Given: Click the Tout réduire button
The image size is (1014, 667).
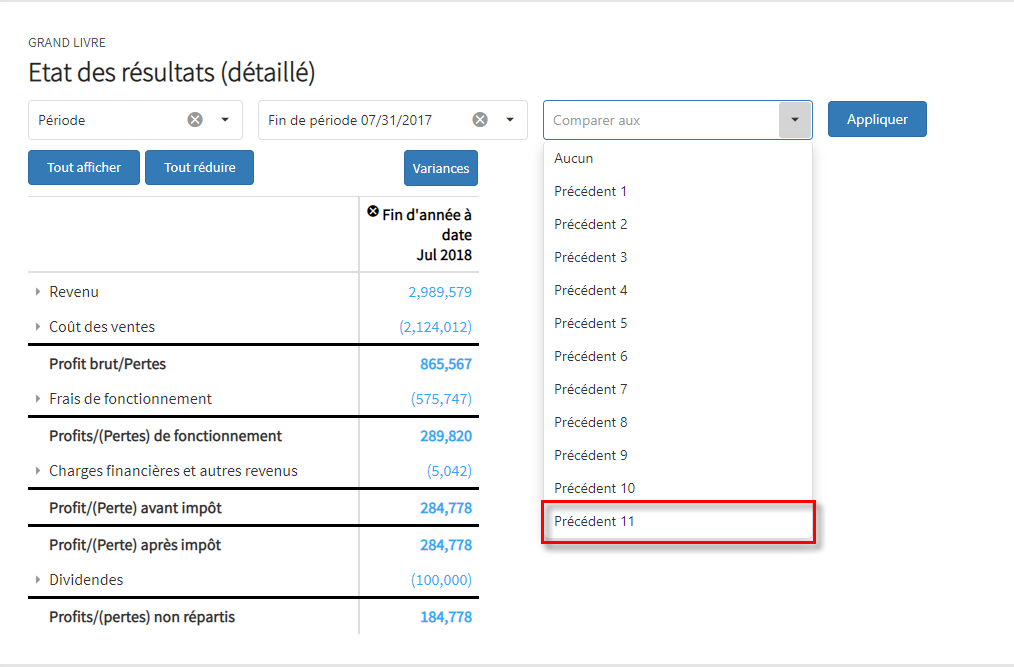Looking at the screenshot, I should pyautogui.click(x=199, y=168).
